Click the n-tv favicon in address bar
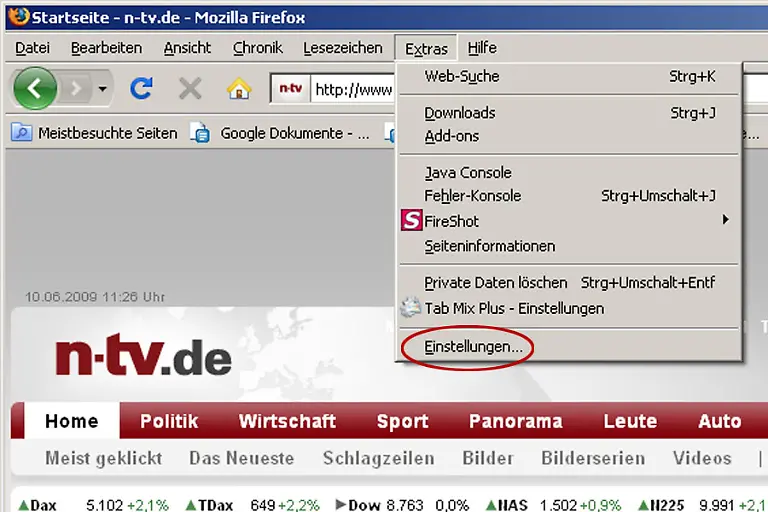 pos(290,89)
